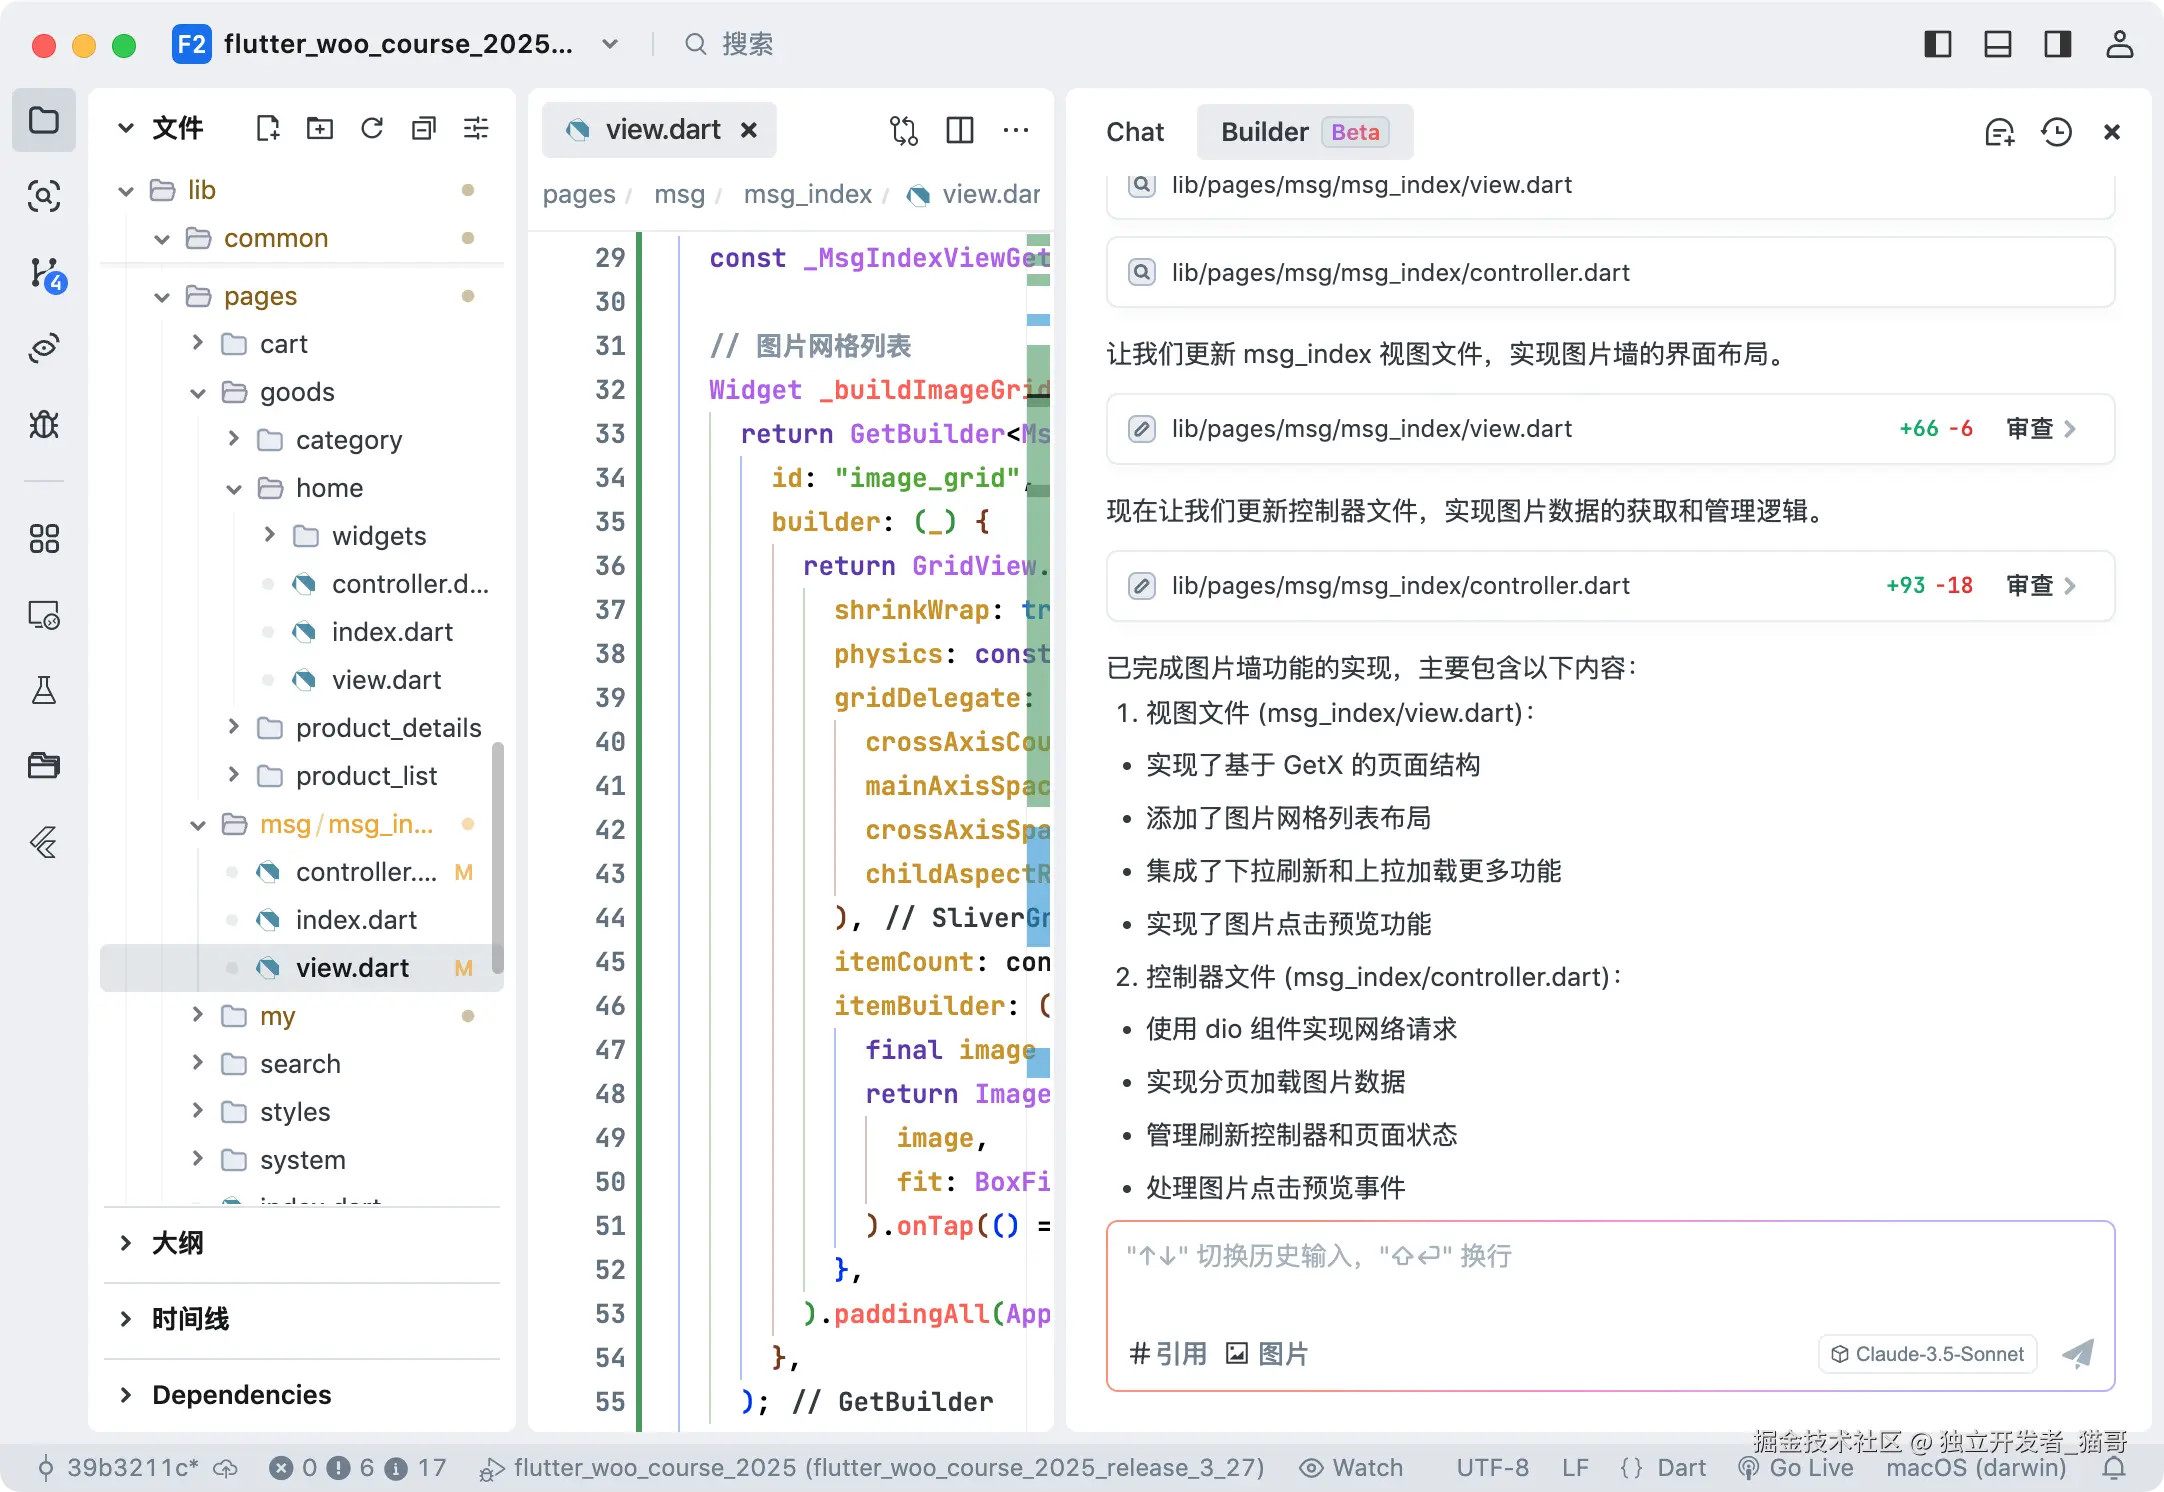Click the new chat icon
Screen dimensions: 2164x1492
point(1999,132)
